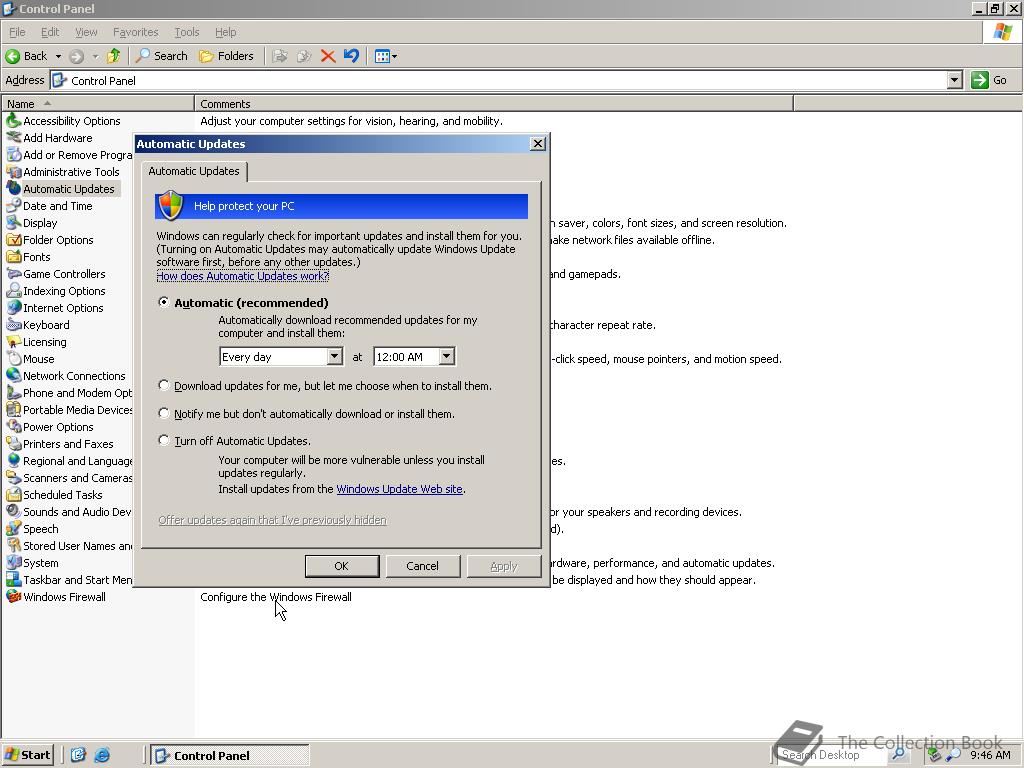Click the Views toolbar icon
The image size is (1024, 768).
click(382, 56)
